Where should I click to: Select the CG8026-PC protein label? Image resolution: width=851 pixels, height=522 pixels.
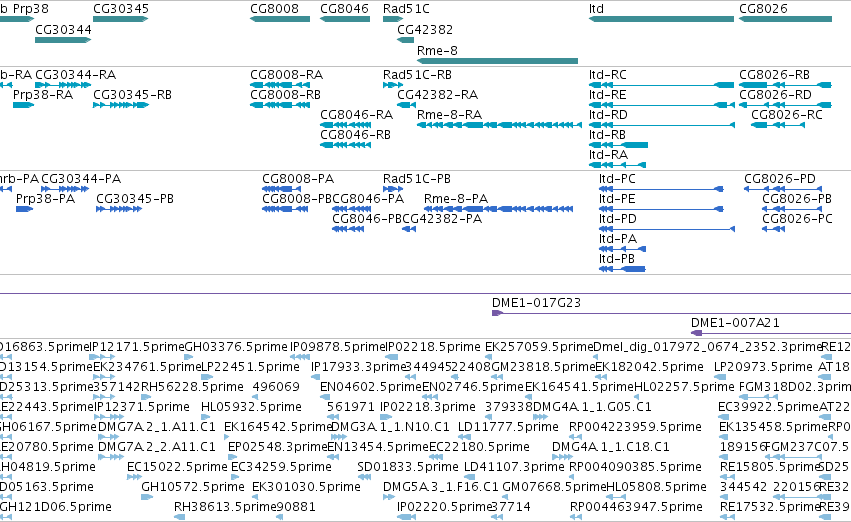[x=797, y=219]
